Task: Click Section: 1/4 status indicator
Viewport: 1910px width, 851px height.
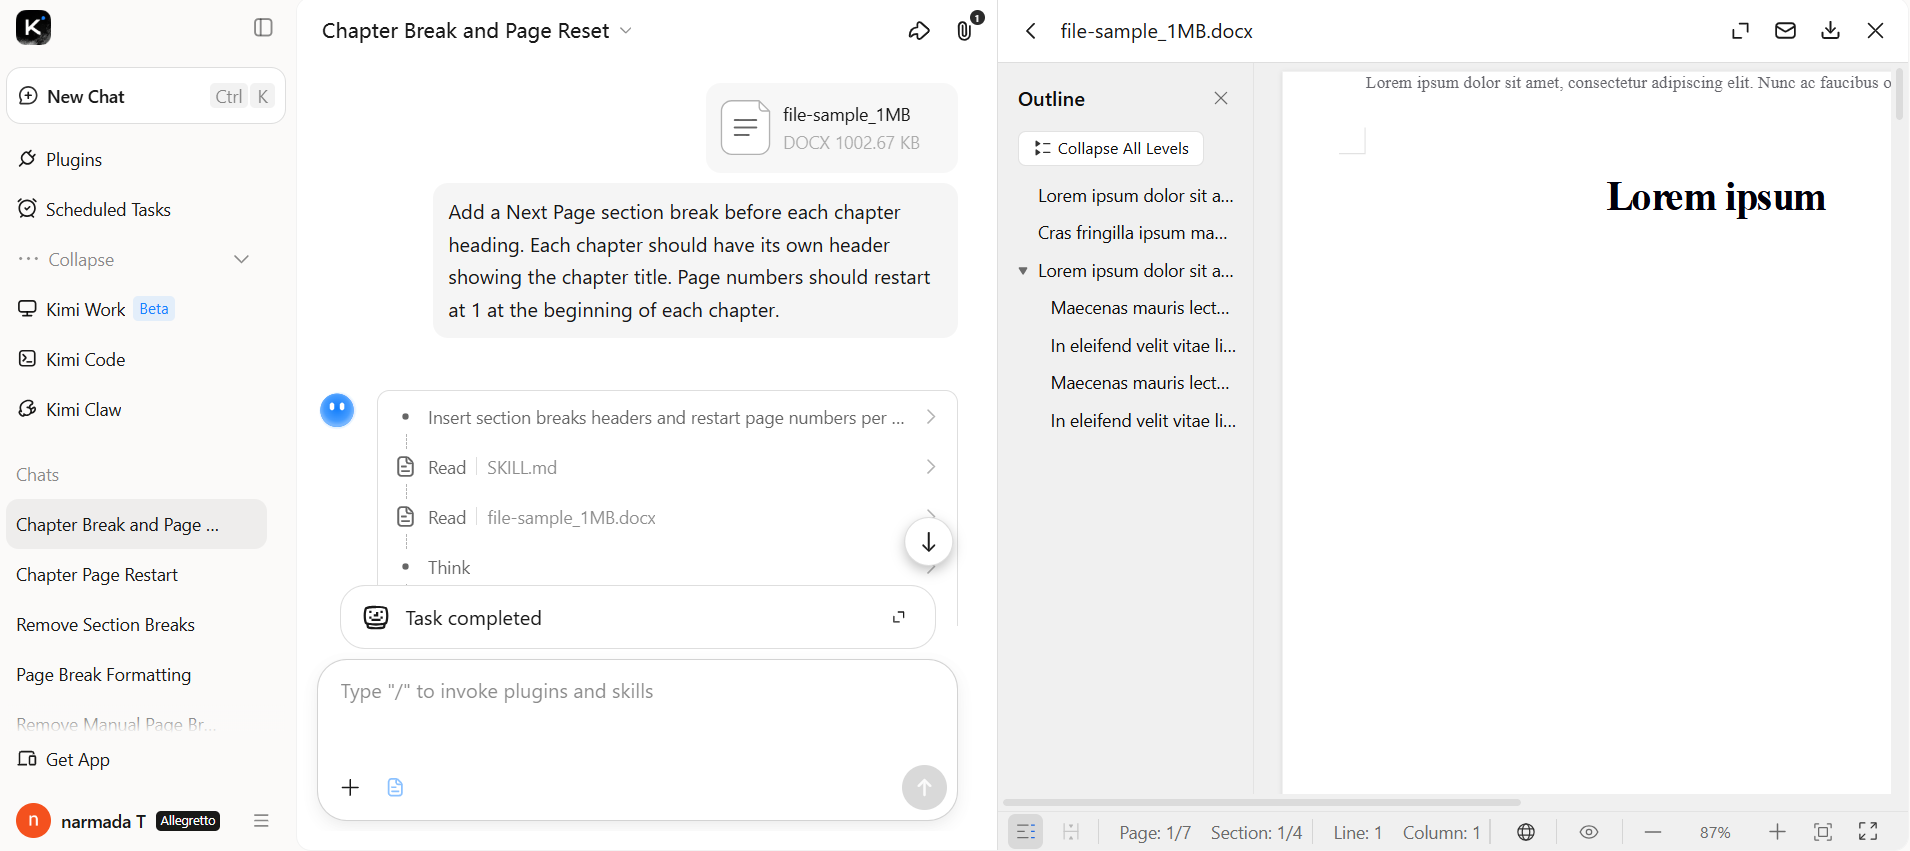Action: [1256, 833]
